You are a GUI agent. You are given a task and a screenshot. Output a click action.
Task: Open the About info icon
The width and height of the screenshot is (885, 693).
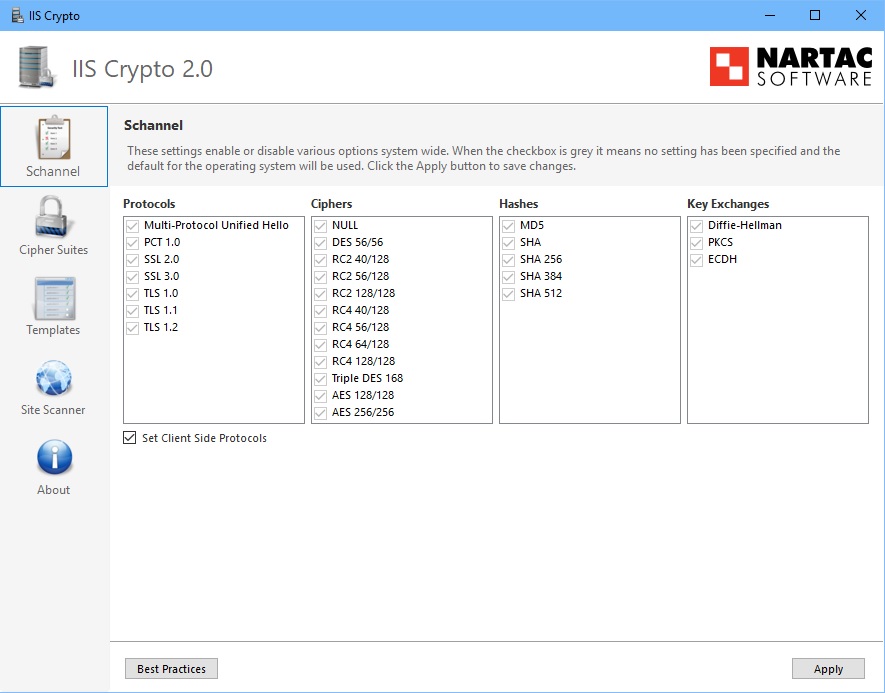pyautogui.click(x=54, y=458)
